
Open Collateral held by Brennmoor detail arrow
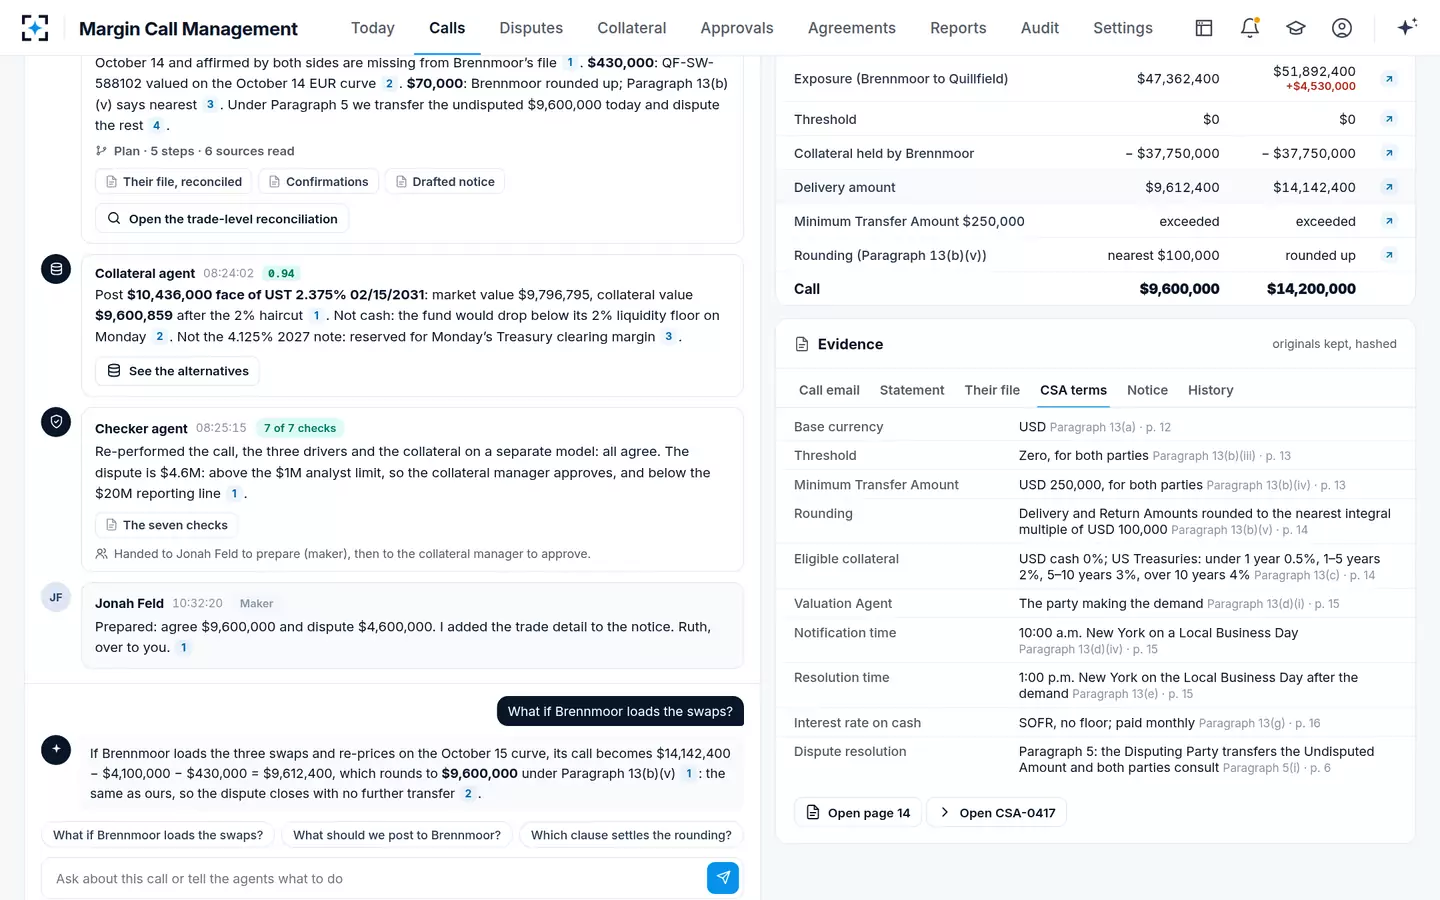click(x=1389, y=153)
